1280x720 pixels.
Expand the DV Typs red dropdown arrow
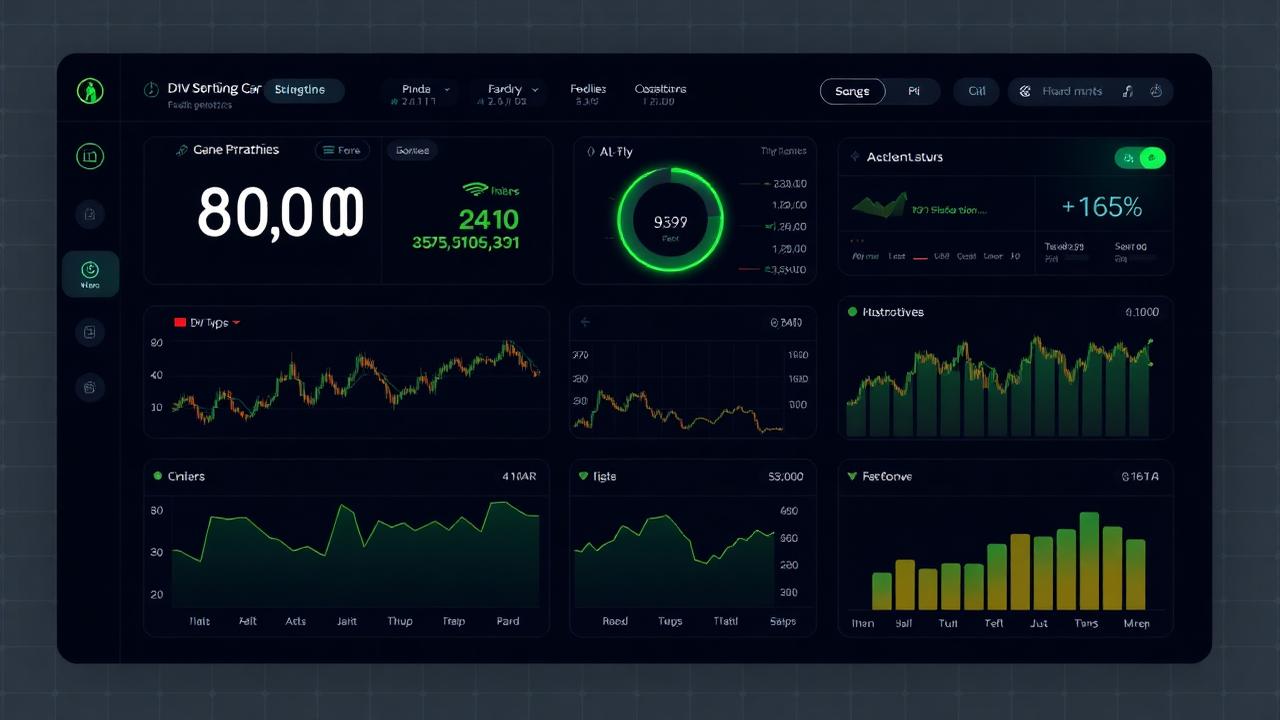(x=236, y=323)
